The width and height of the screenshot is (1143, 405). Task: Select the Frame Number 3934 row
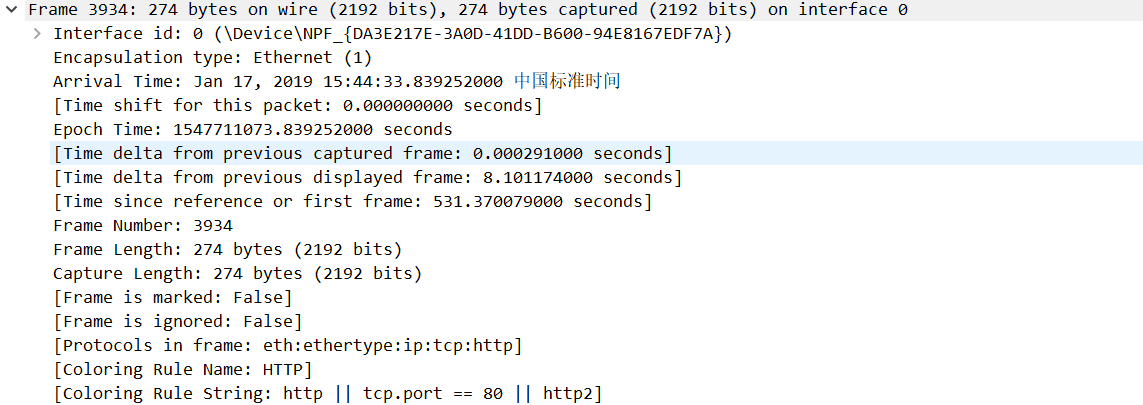click(142, 226)
